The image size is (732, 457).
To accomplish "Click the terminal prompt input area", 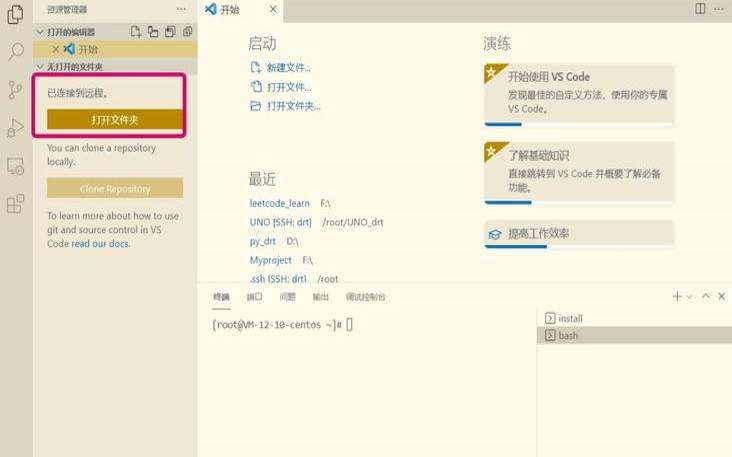I will (x=349, y=324).
